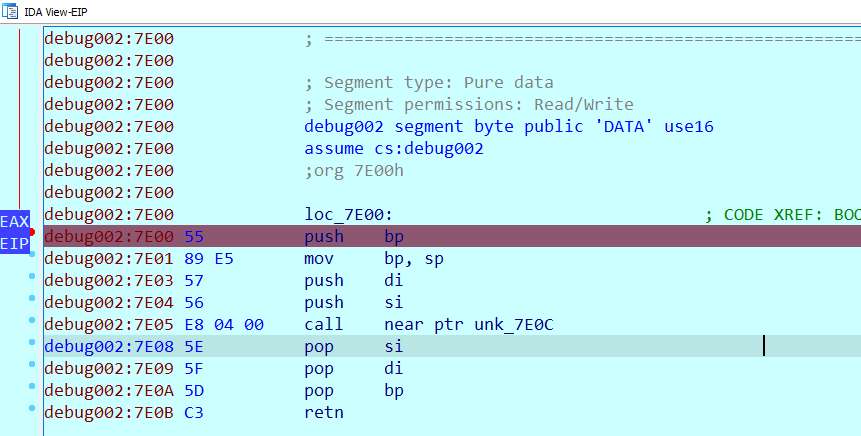Screen dimensions: 861x436
Task: Remove the red breakpoint dot at 7E00
Action: tap(32, 232)
